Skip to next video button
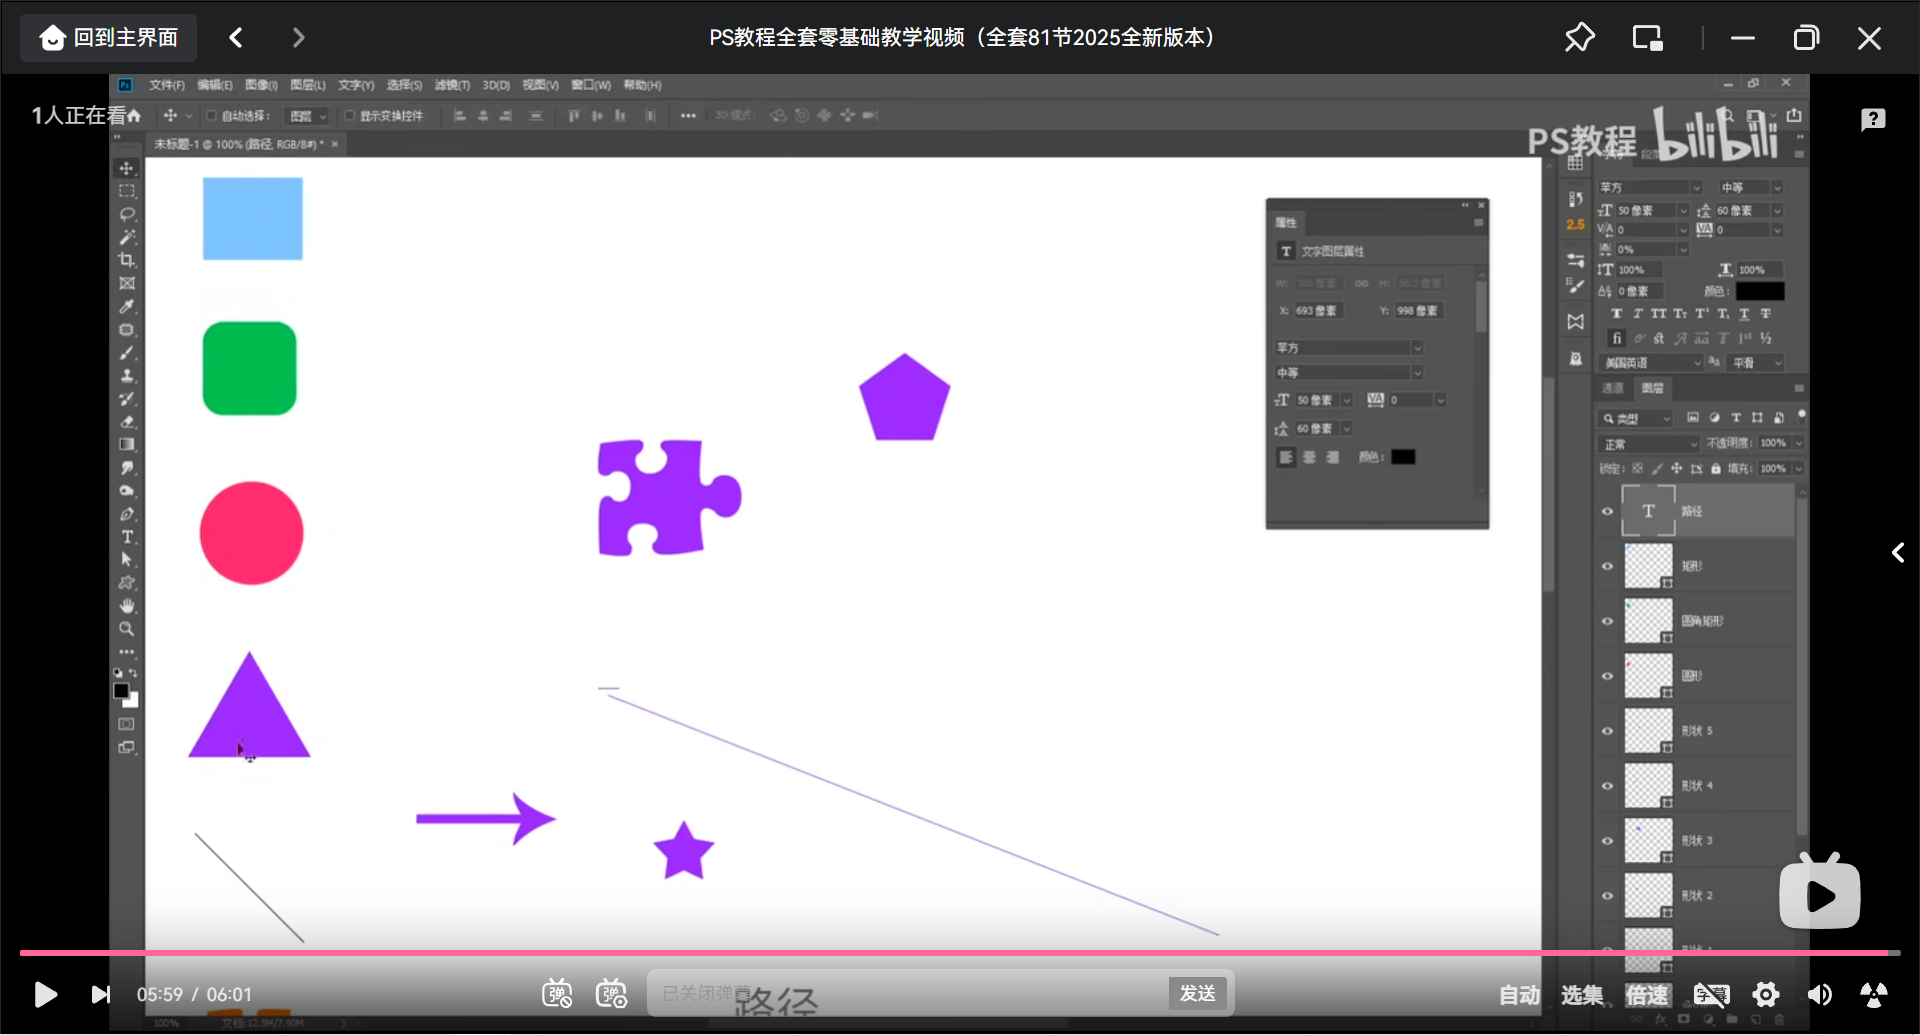The height and width of the screenshot is (1035, 1920). (101, 994)
